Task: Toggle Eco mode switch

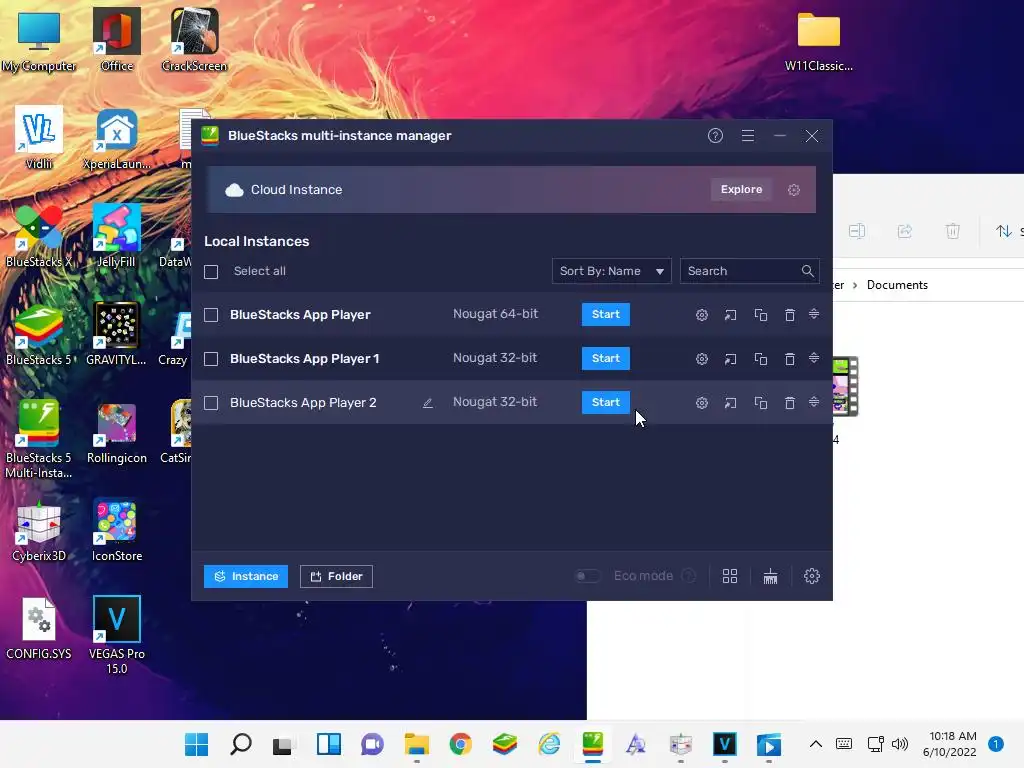Action: [586, 576]
